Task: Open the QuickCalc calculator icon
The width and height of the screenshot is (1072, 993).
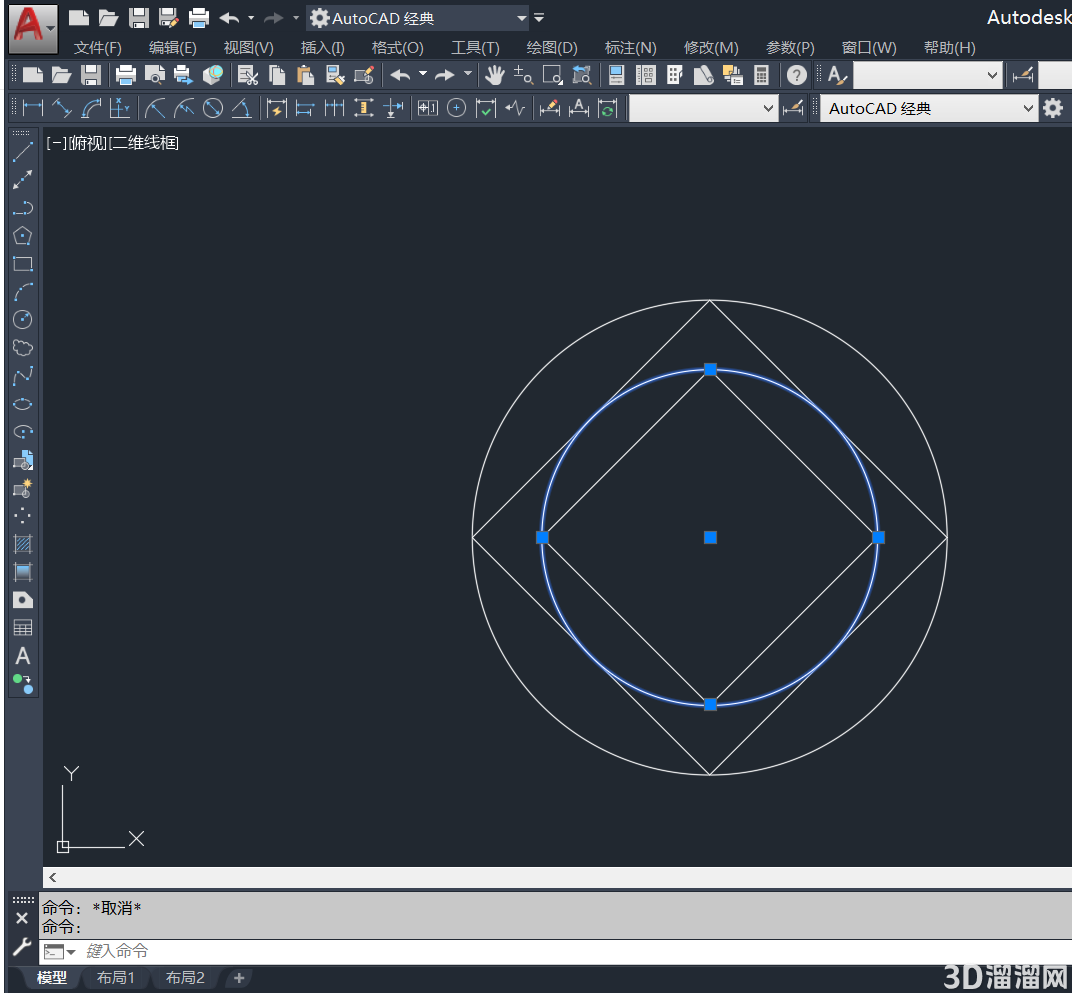Action: click(x=761, y=75)
